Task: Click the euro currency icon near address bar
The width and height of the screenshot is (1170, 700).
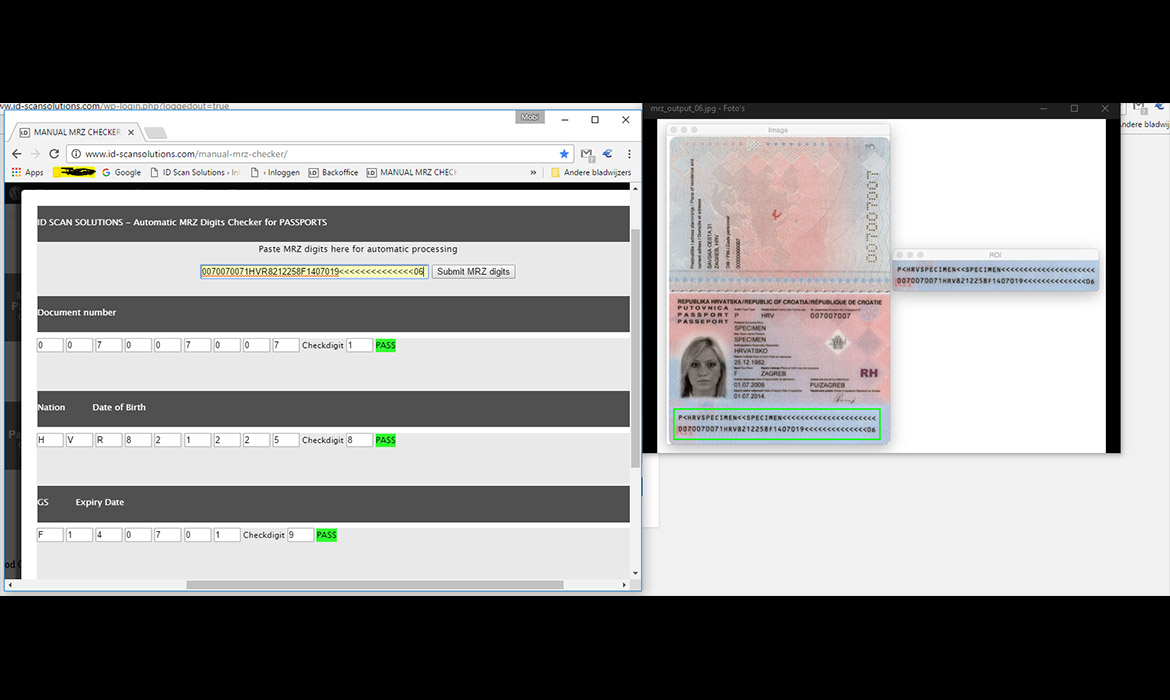Action: pyautogui.click(x=606, y=154)
